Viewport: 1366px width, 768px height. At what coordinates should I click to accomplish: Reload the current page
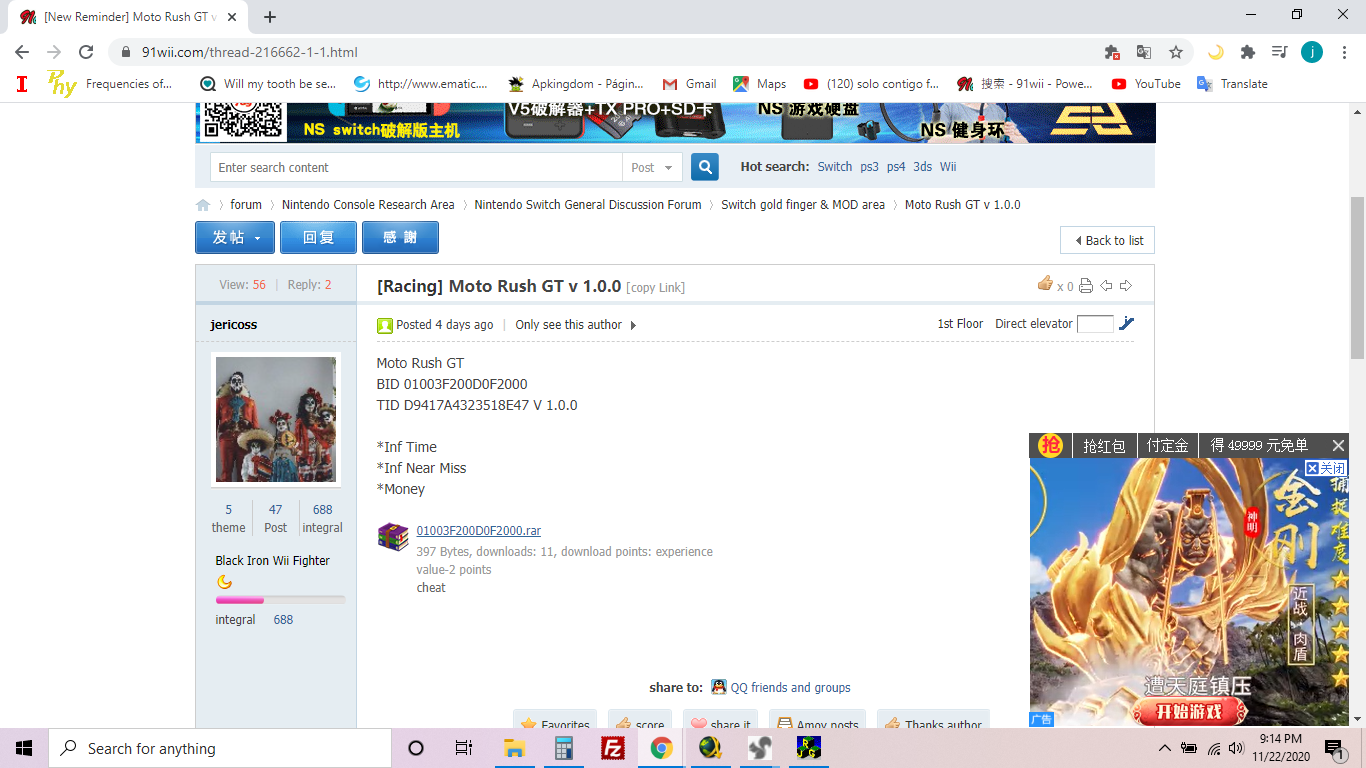coord(86,52)
